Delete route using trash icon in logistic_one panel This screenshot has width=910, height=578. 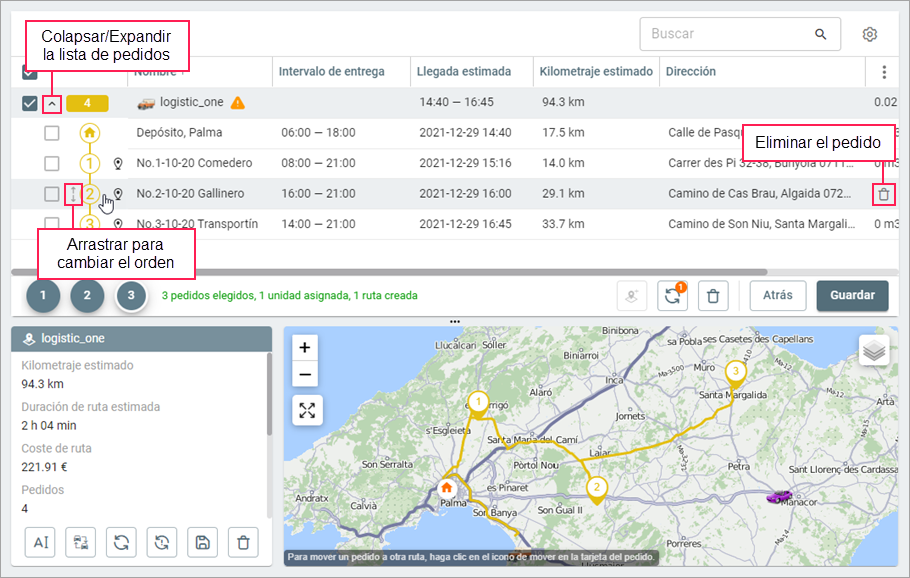pos(243,542)
